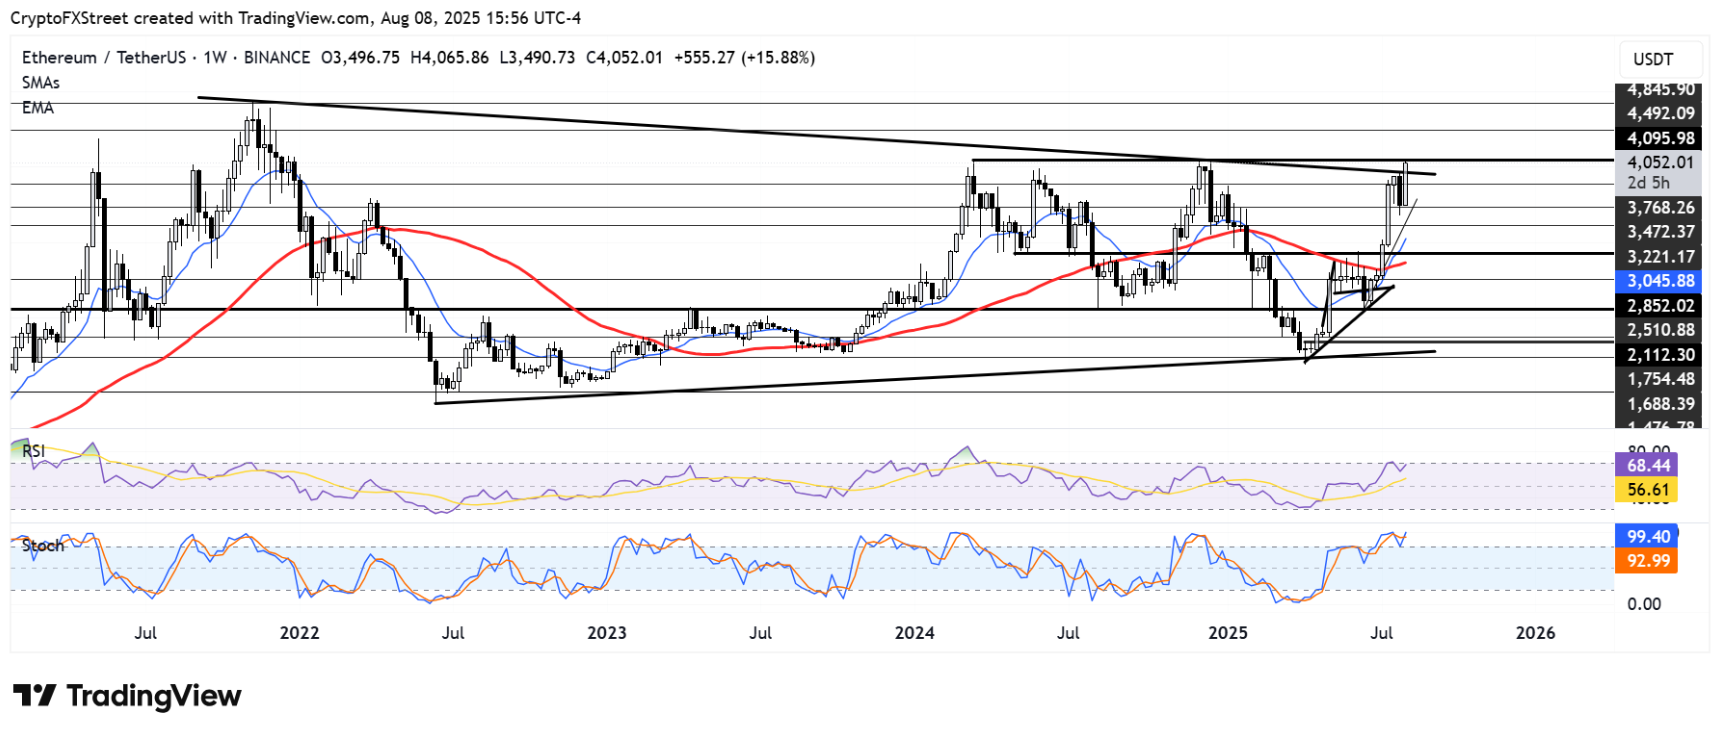Select the SMAs indicator legend
This screenshot has height=735, width=1720.
click(x=41, y=83)
